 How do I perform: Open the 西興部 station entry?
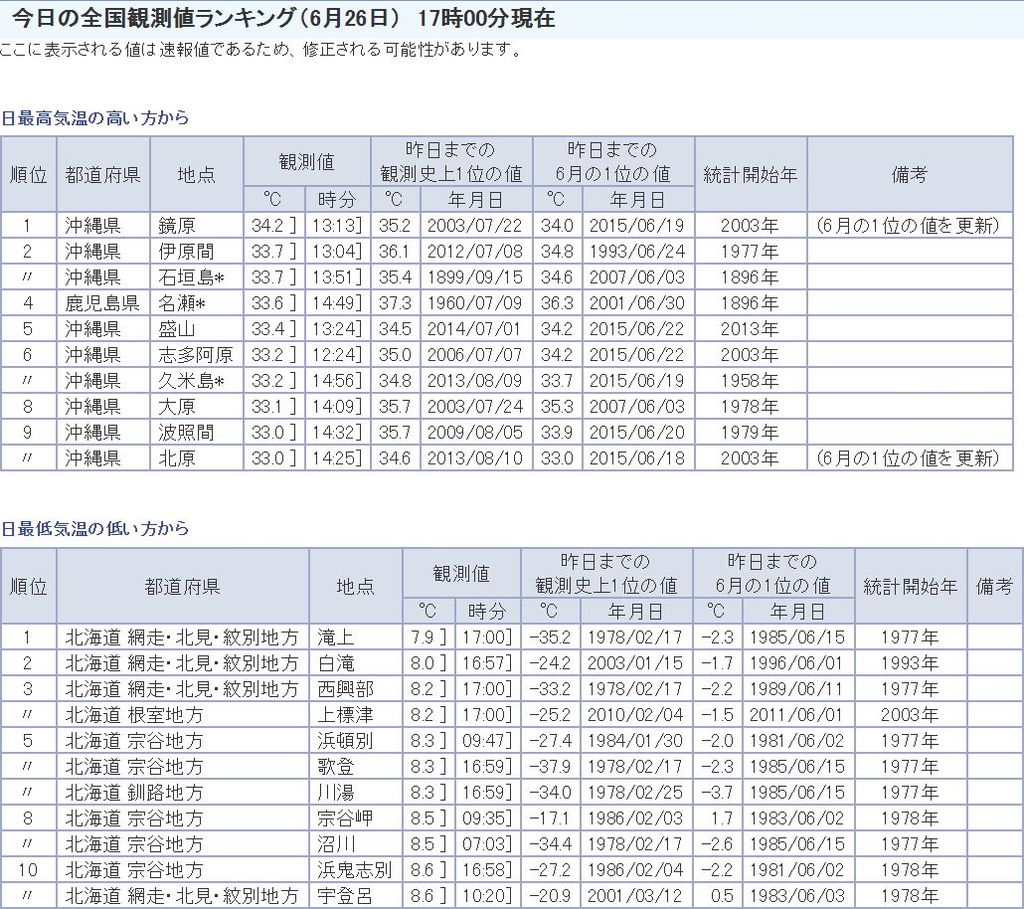(343, 689)
